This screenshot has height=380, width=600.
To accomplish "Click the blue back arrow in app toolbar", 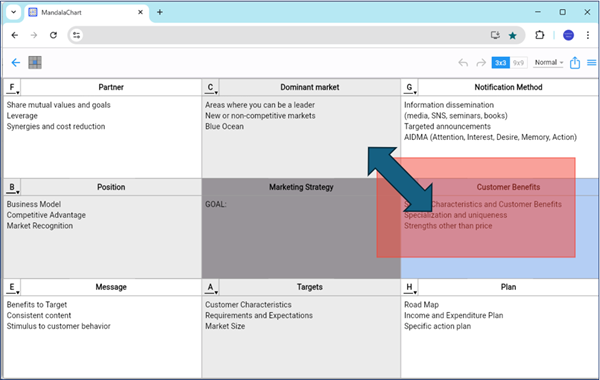I will (16, 62).
